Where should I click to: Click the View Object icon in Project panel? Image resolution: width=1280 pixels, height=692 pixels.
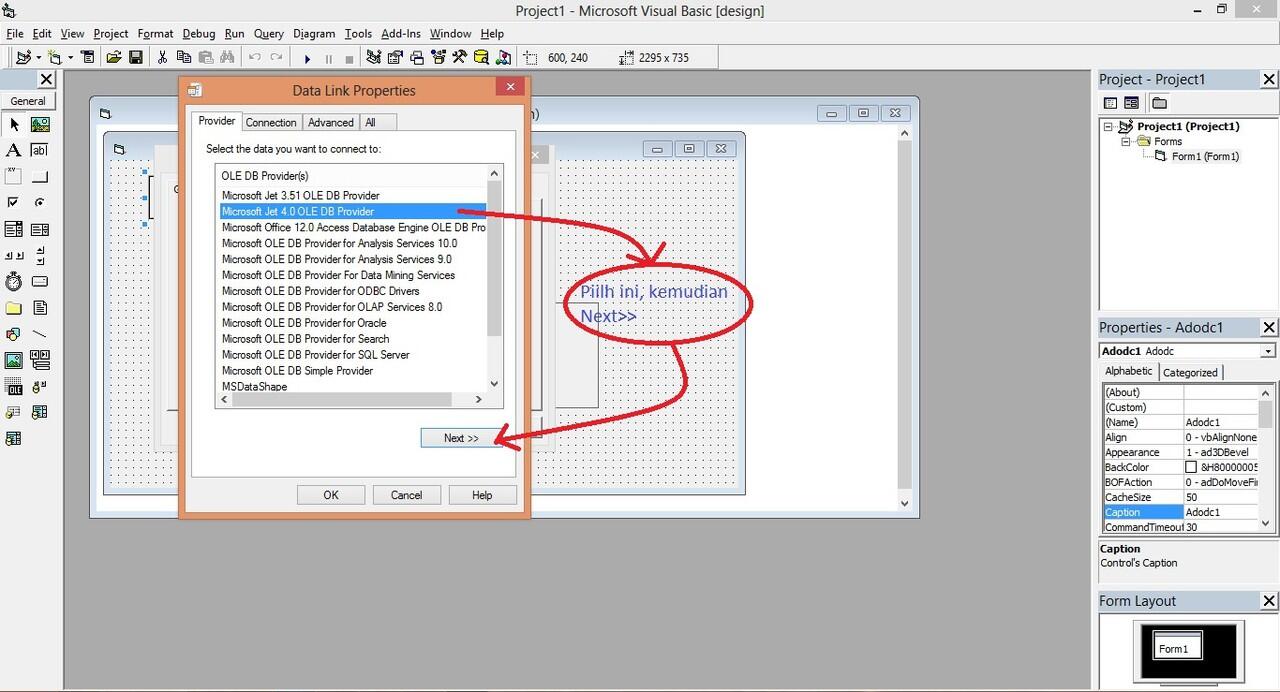(x=1132, y=103)
